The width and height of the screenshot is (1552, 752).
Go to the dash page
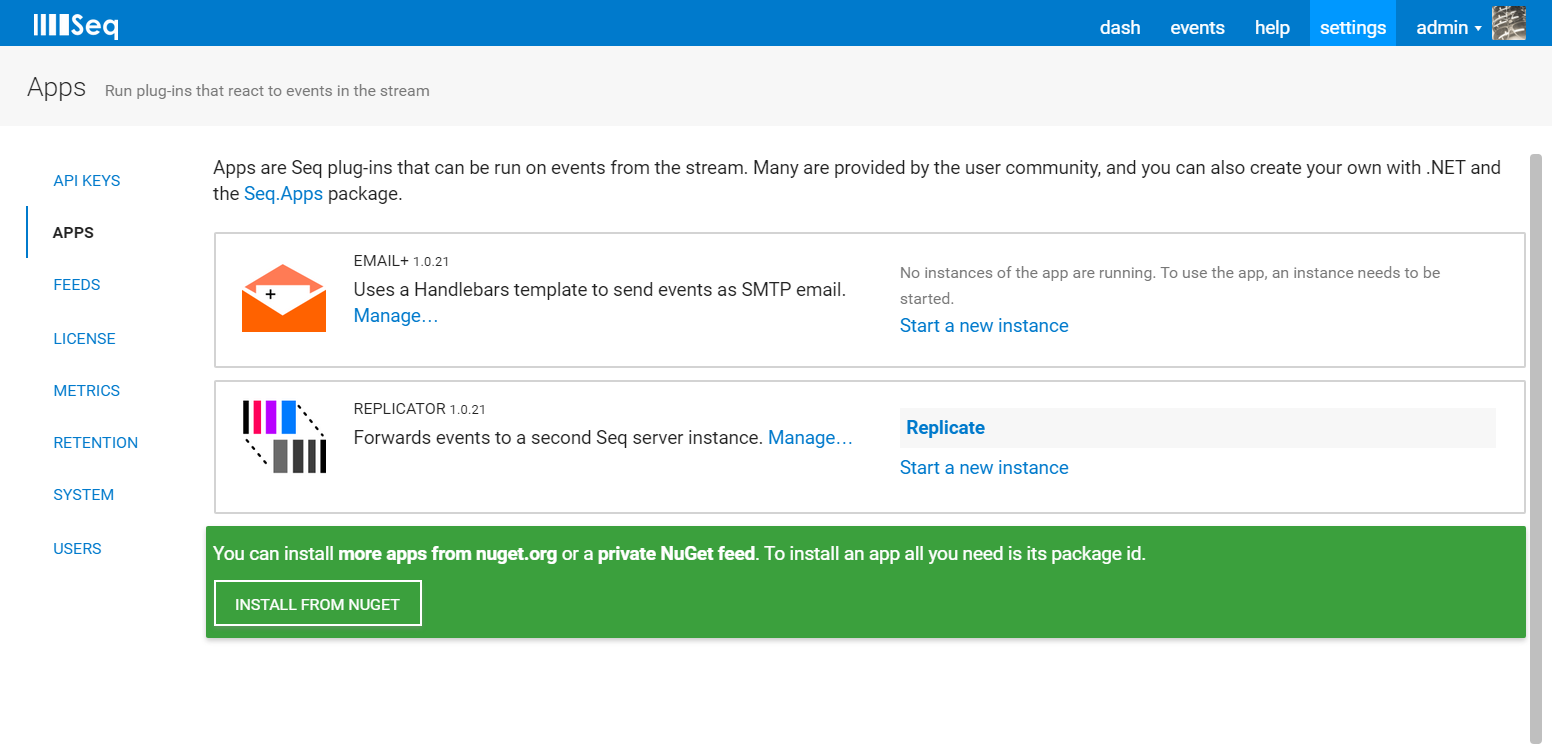[1120, 28]
